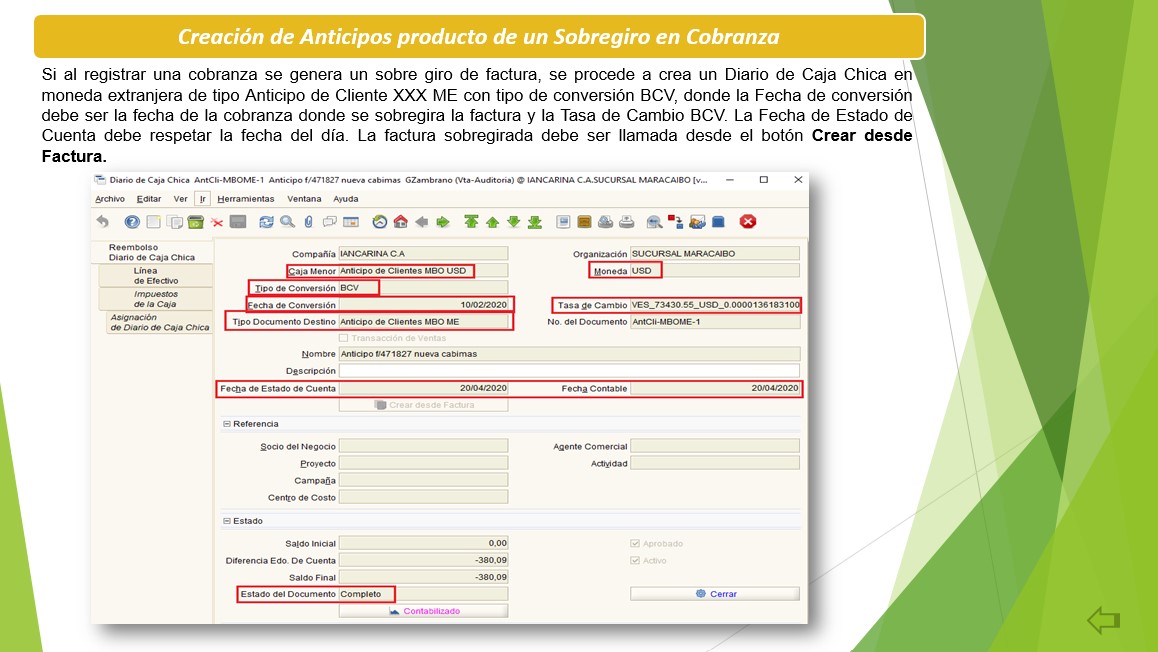
Task: Click the zoom across icon
Action: pyautogui.click(x=654, y=222)
